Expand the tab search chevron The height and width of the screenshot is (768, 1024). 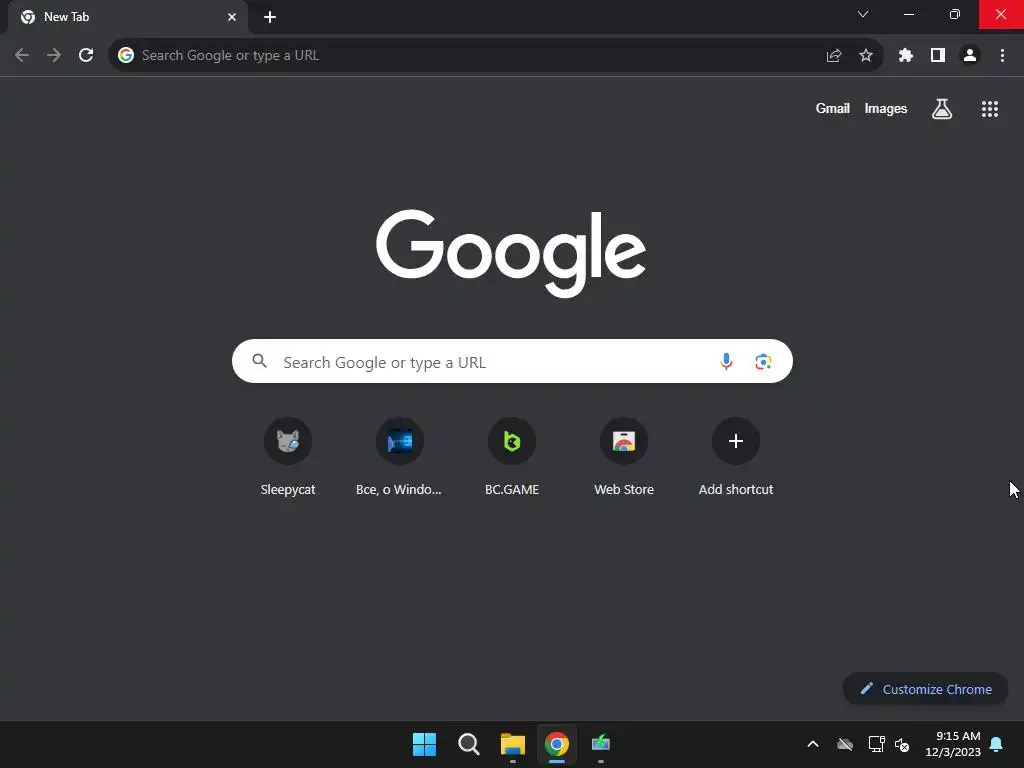863,14
